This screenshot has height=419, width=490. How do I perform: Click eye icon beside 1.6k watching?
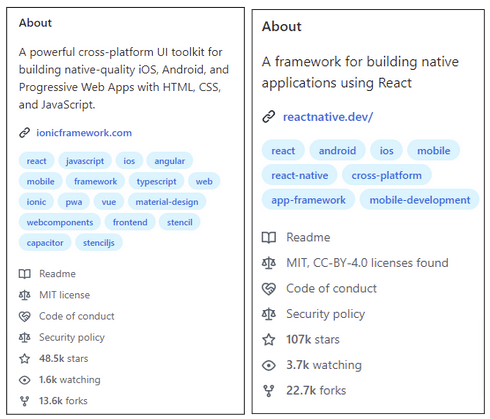[x=25, y=380]
